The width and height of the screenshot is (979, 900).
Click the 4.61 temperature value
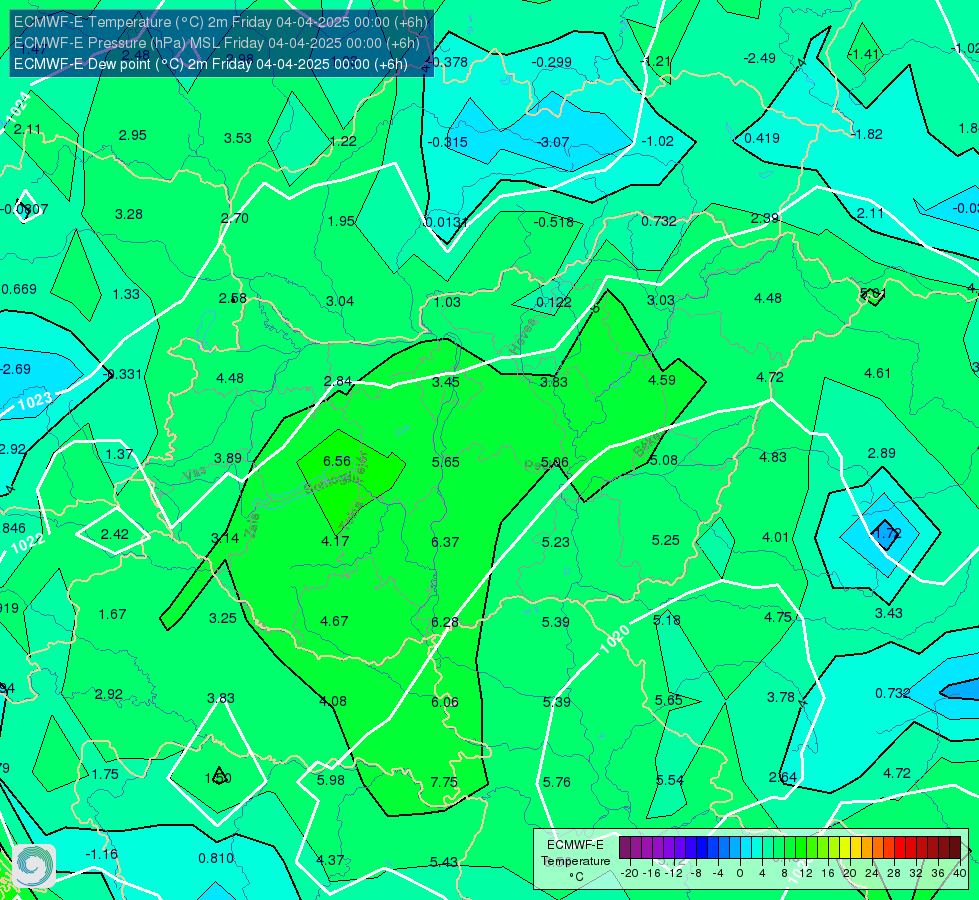tap(877, 373)
